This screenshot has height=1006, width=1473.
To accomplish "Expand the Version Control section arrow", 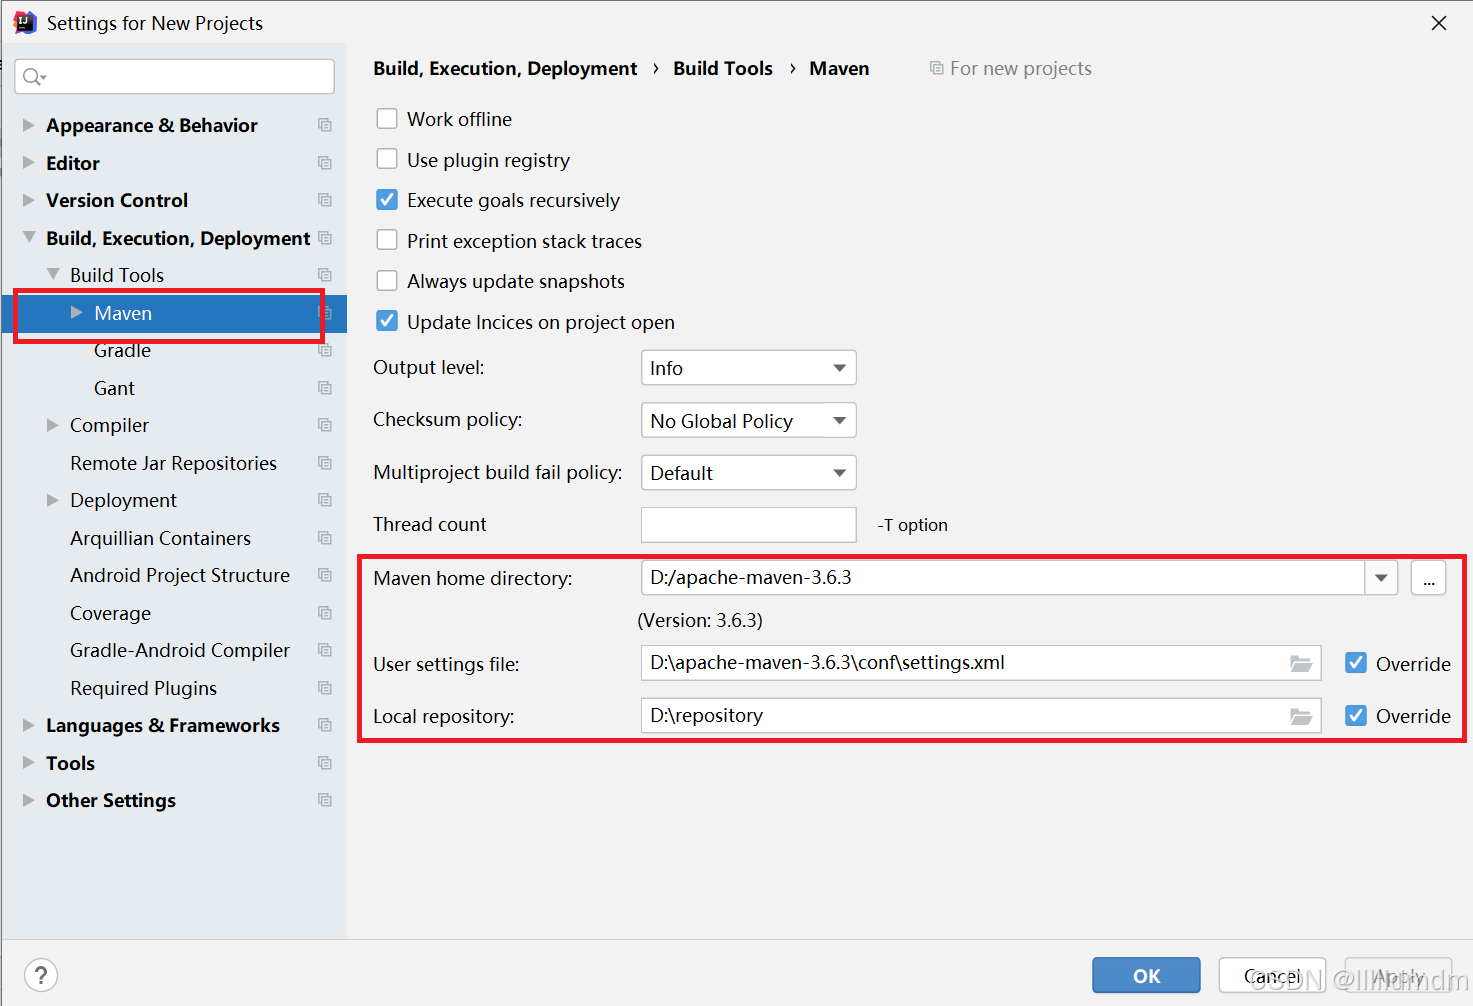I will tap(28, 200).
